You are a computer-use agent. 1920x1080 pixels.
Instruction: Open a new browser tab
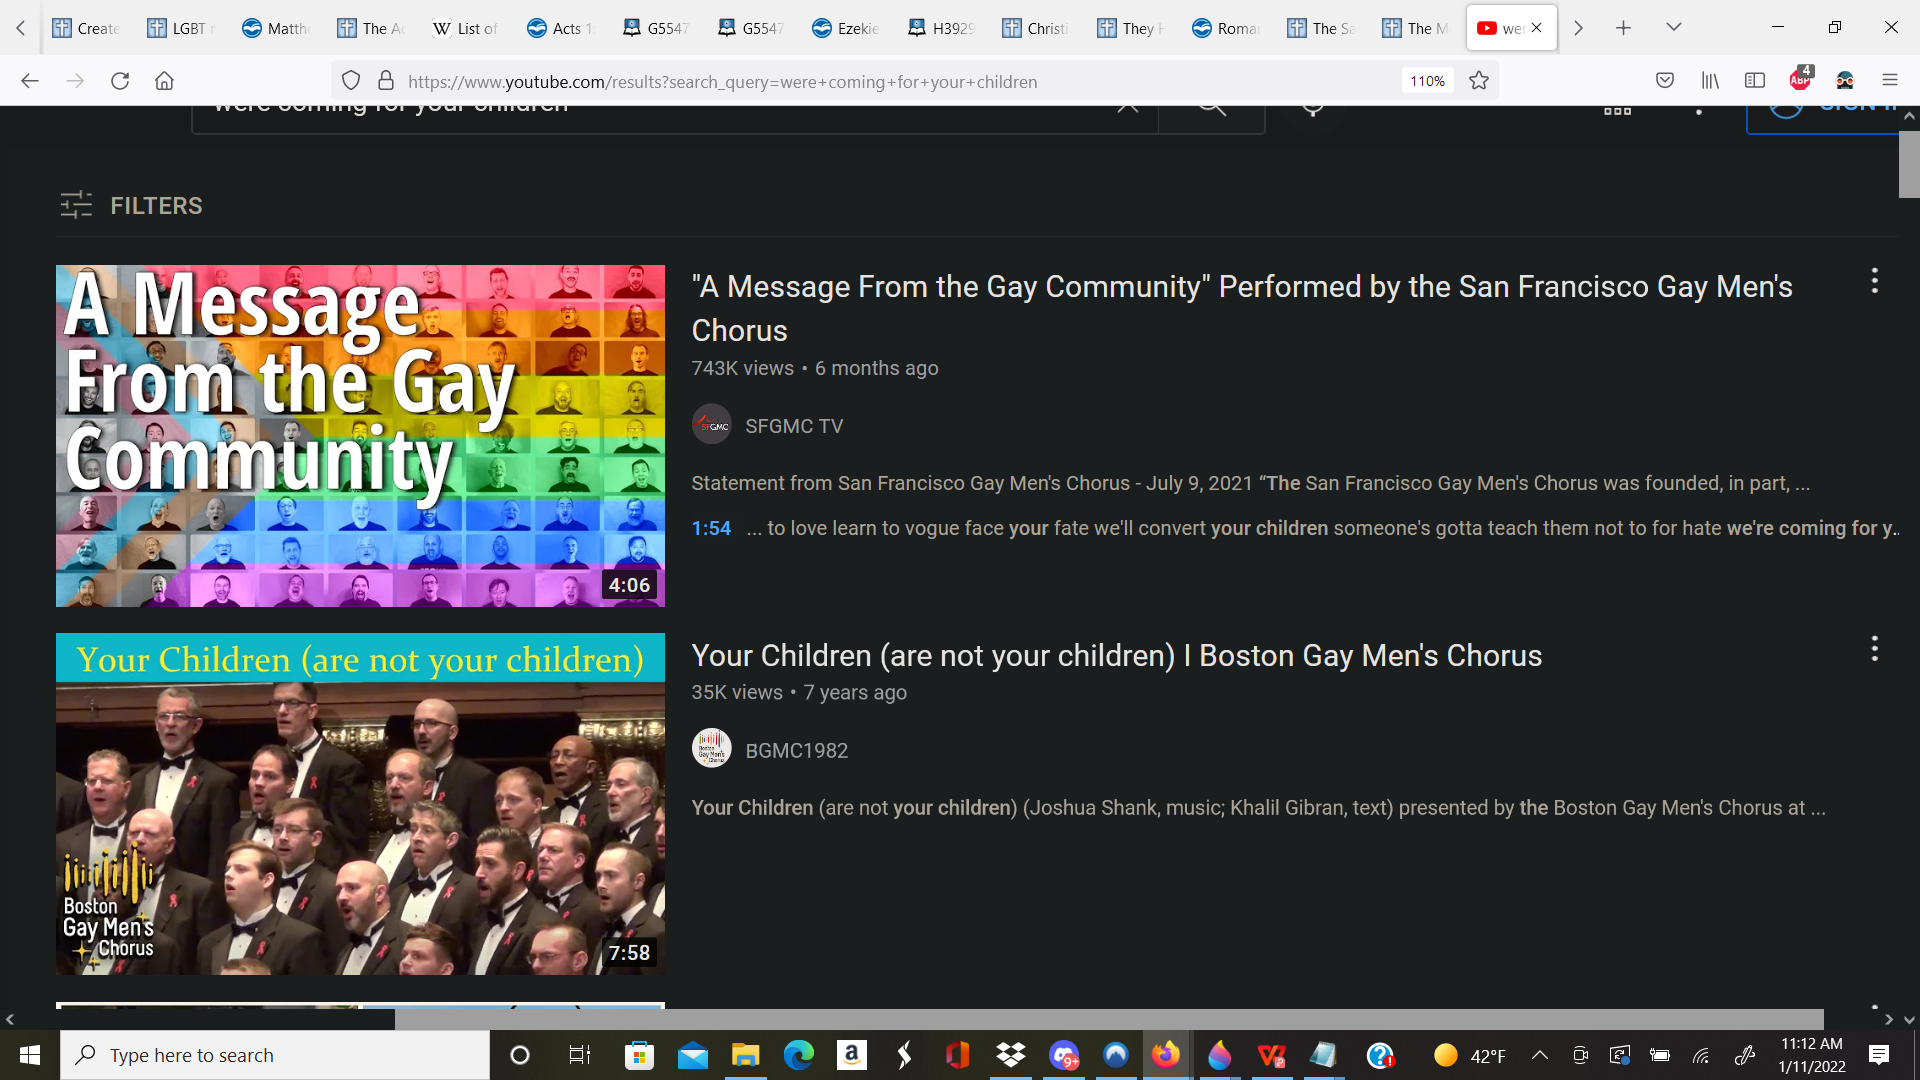(x=1623, y=28)
